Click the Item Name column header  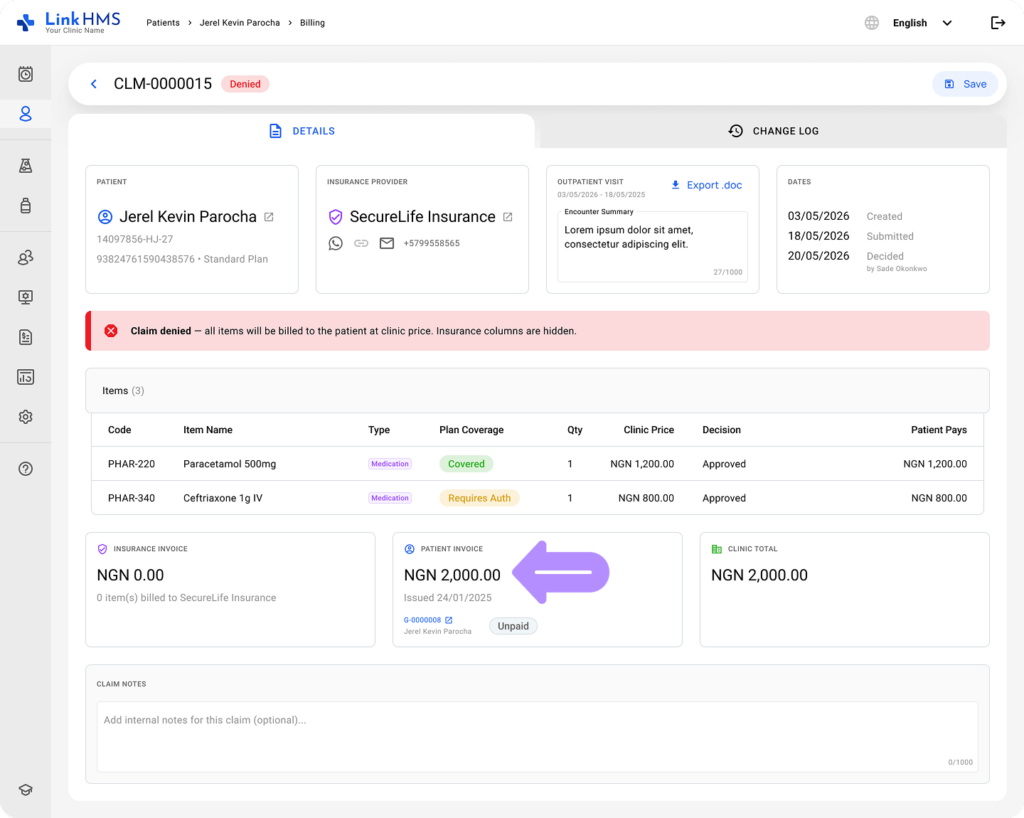[208, 430]
